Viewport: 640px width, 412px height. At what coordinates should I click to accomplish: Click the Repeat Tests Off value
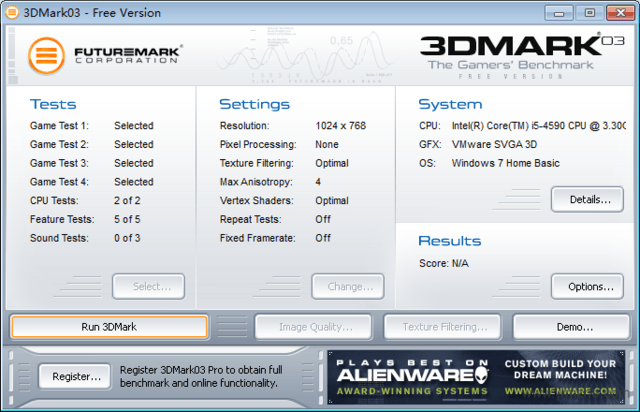[323, 220]
